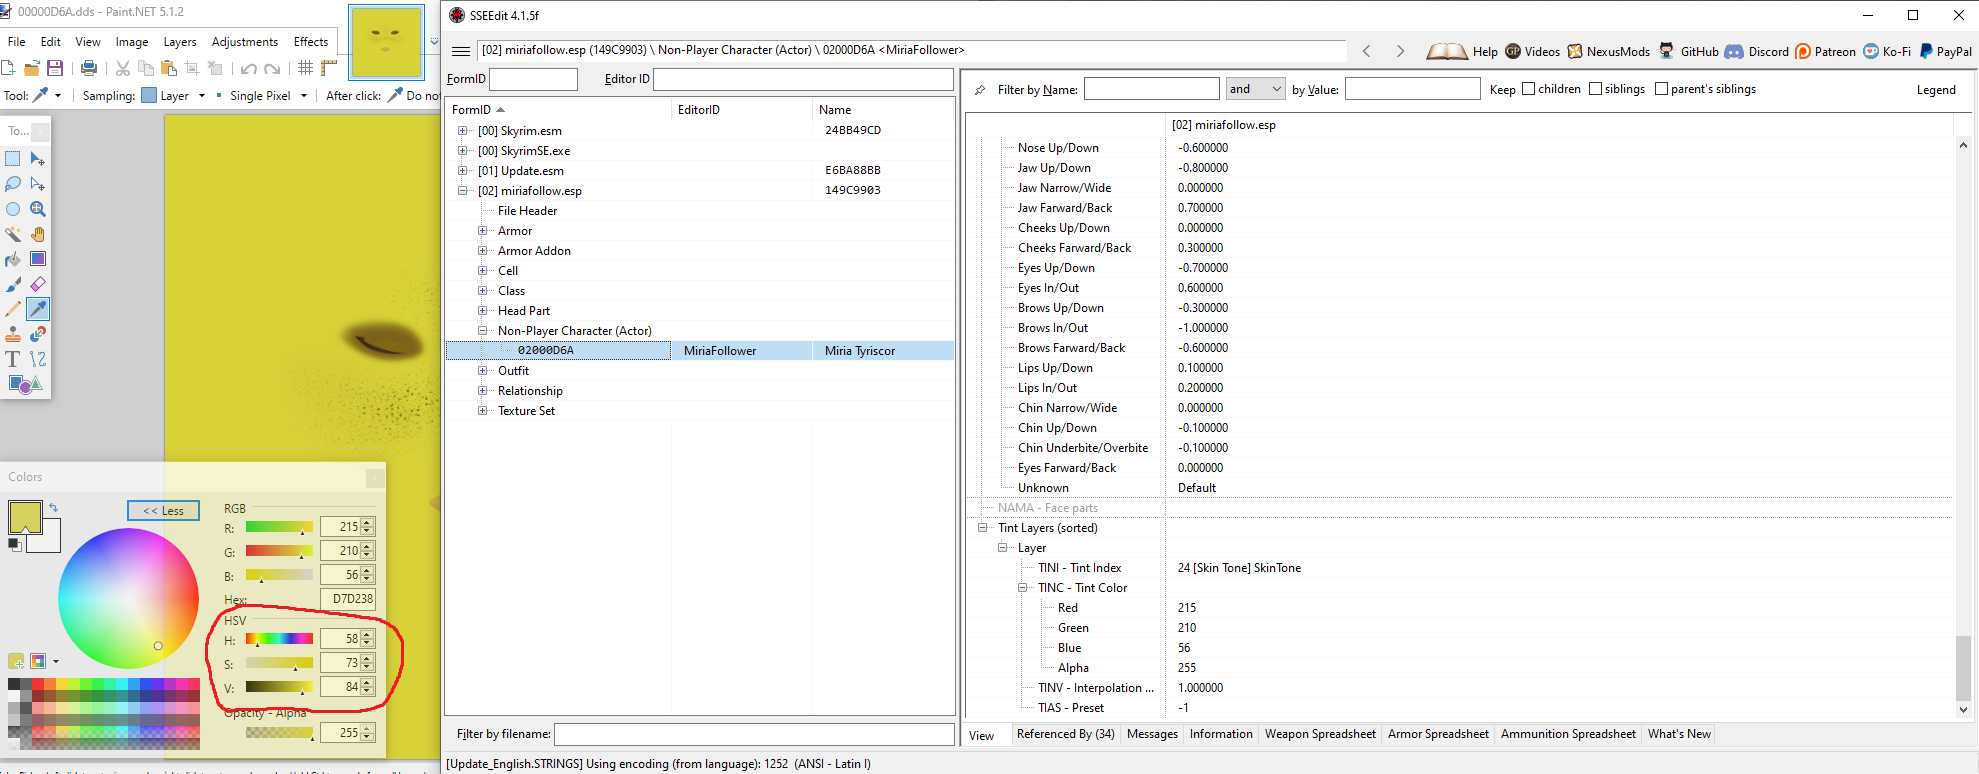
Task: Open the Sampling Layer dropdown
Action: coord(174,96)
